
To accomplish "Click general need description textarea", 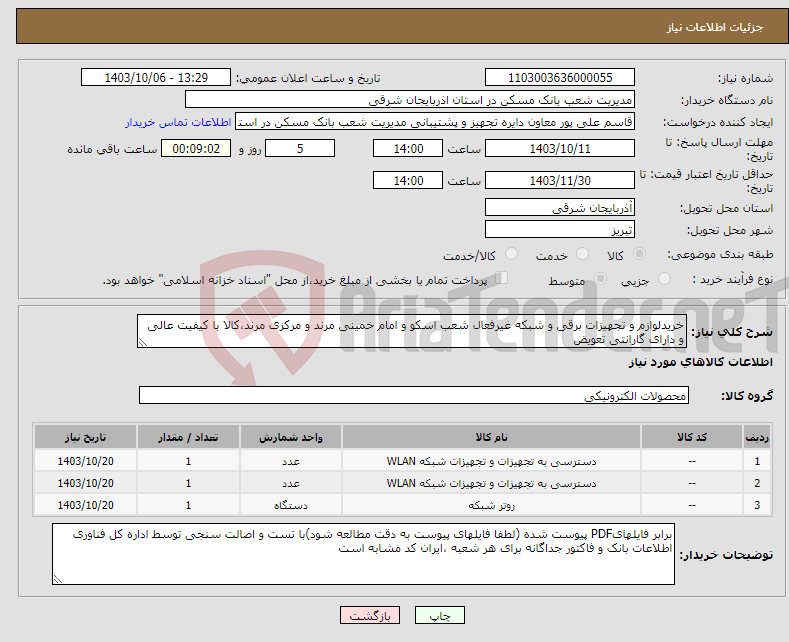I will pyautogui.click(x=412, y=331).
